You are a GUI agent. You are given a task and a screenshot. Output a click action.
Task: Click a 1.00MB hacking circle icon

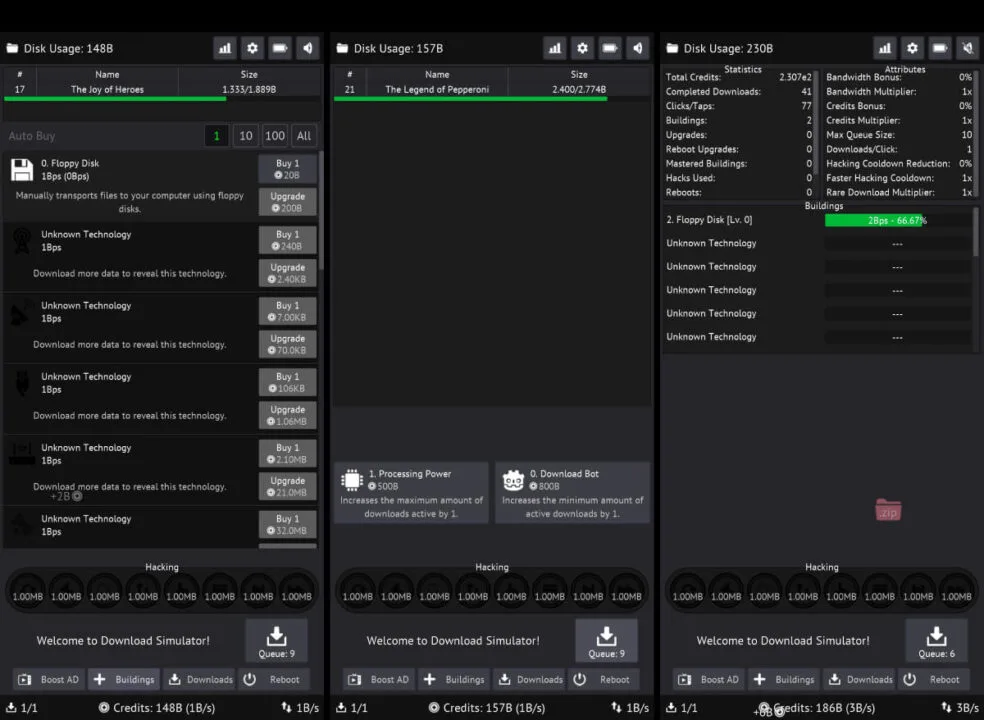(x=27, y=589)
